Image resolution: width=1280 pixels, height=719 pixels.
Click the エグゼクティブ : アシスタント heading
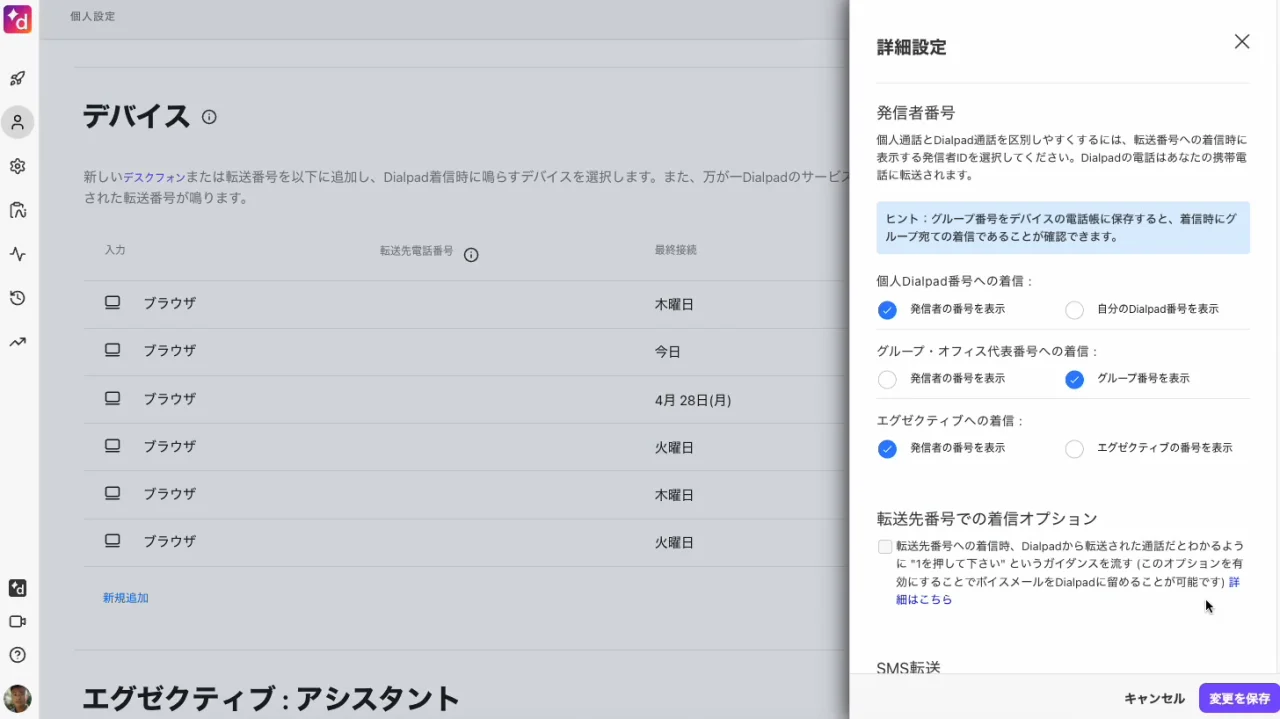(271, 699)
